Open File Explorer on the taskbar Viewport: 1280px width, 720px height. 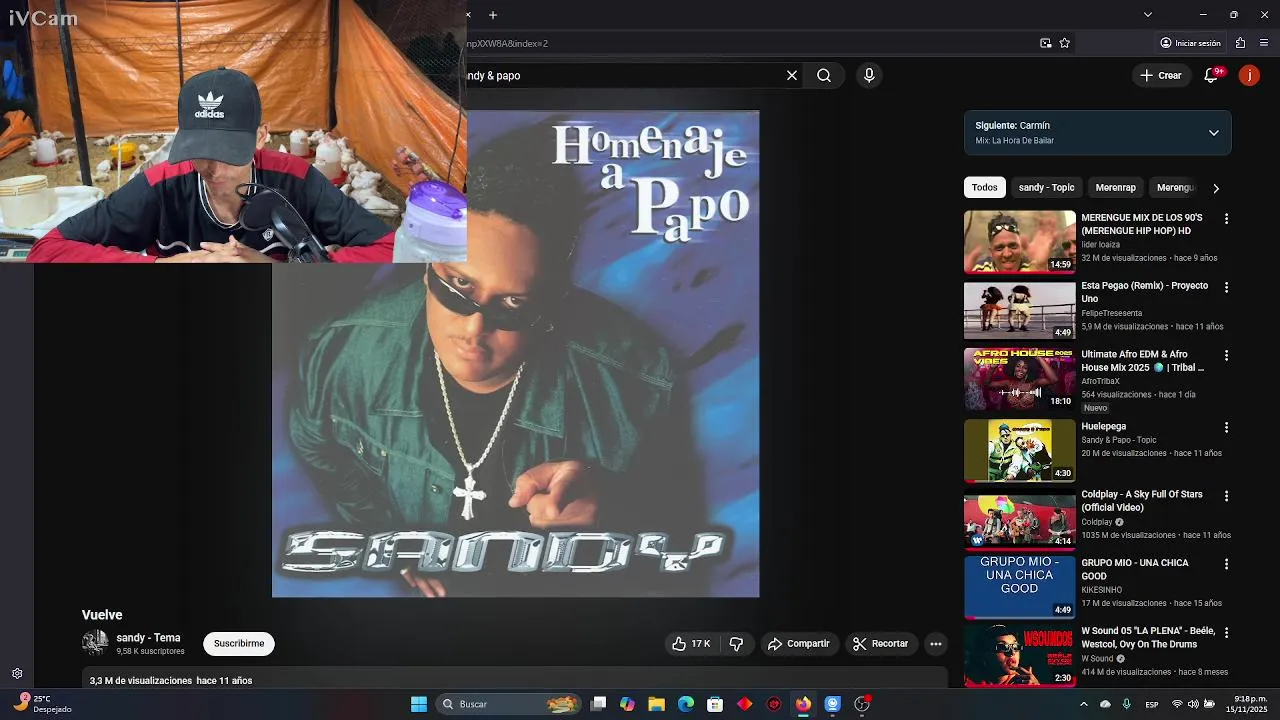tap(656, 704)
